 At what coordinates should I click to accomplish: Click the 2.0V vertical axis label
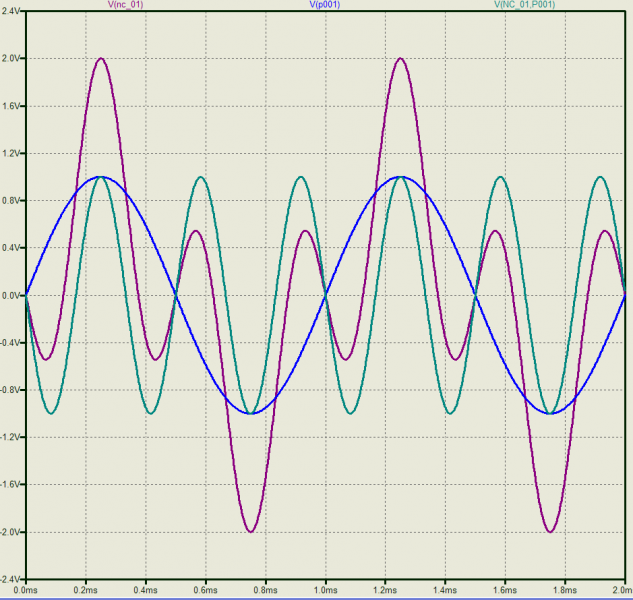[x=11, y=58]
